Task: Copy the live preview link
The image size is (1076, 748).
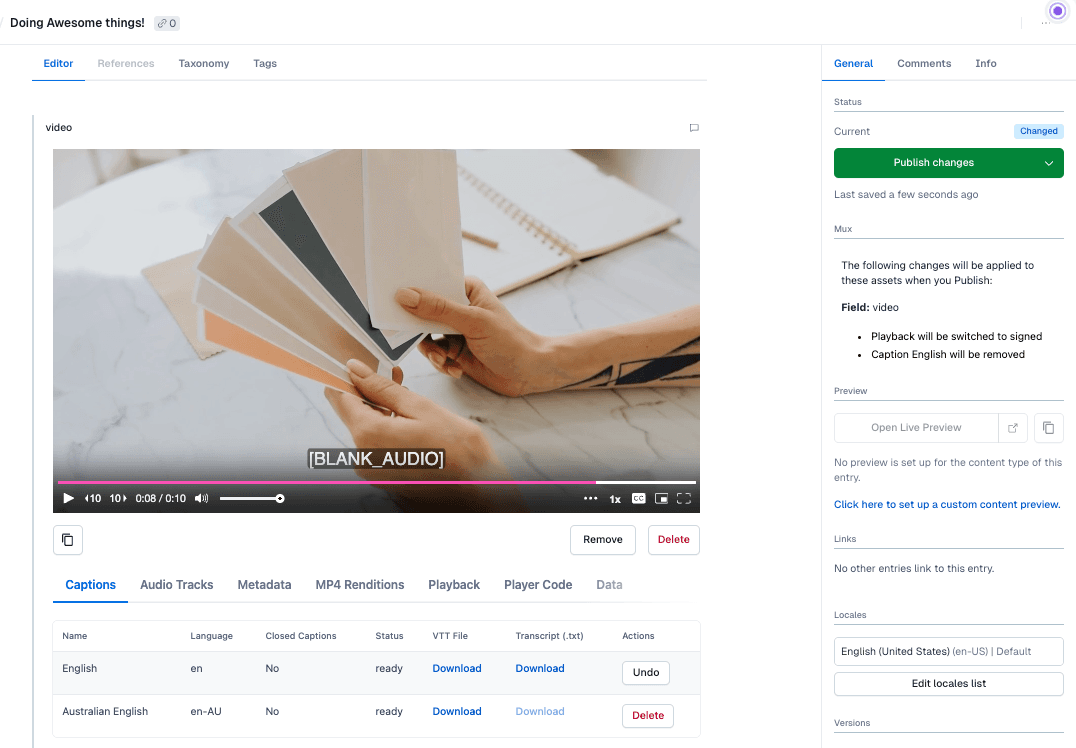Action: [x=1048, y=428]
